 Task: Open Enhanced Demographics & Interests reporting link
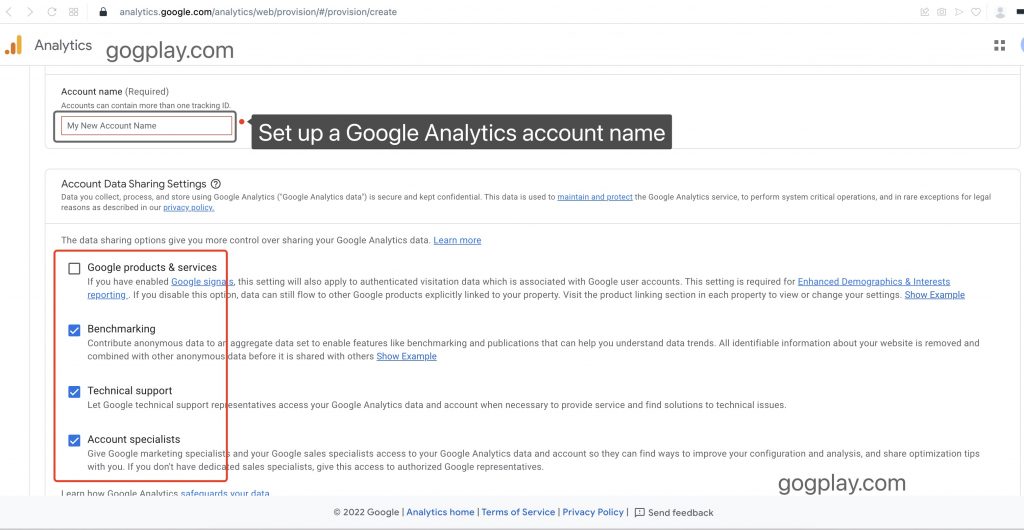click(x=874, y=281)
